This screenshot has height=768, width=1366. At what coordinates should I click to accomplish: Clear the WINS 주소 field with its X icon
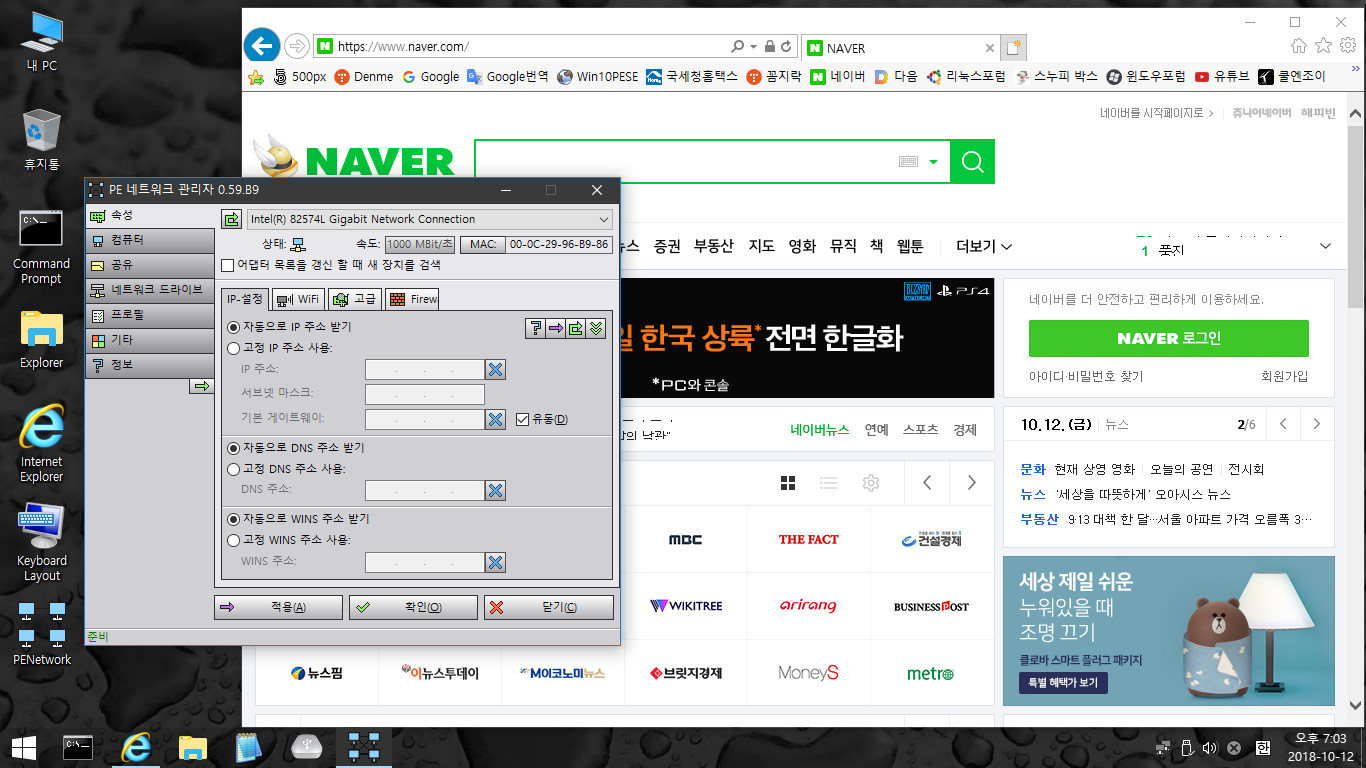tap(495, 562)
